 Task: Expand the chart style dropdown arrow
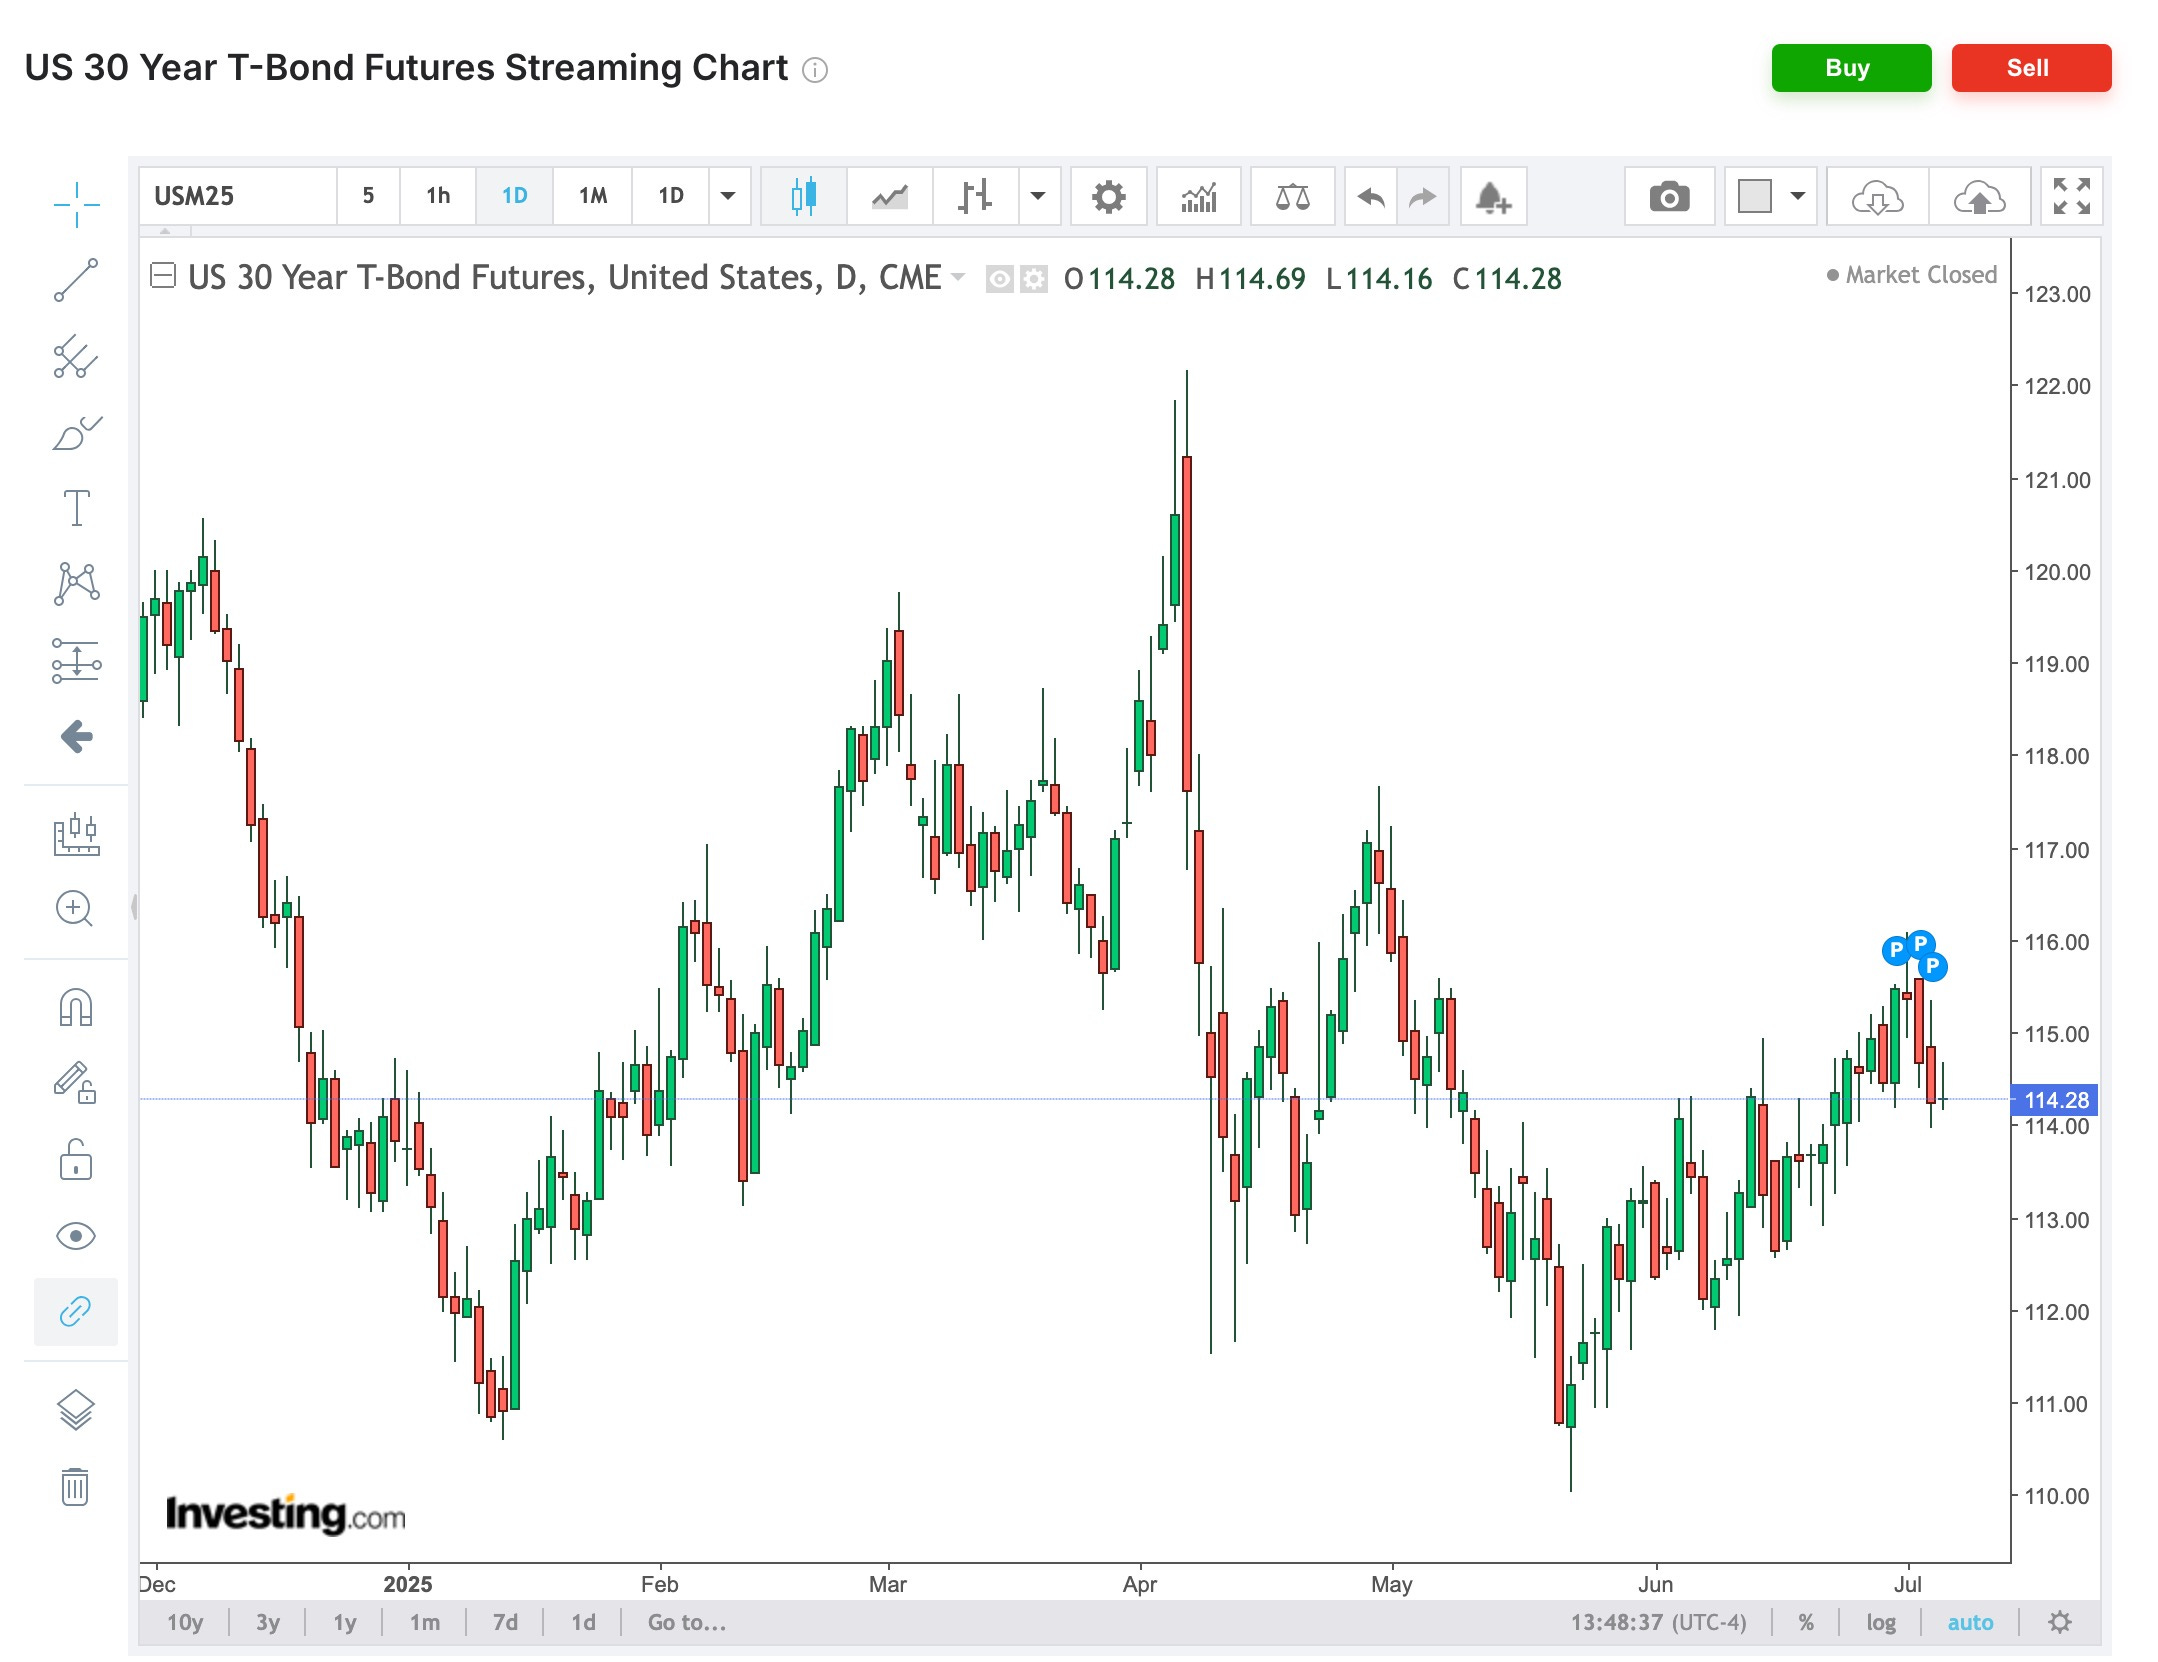[1039, 196]
